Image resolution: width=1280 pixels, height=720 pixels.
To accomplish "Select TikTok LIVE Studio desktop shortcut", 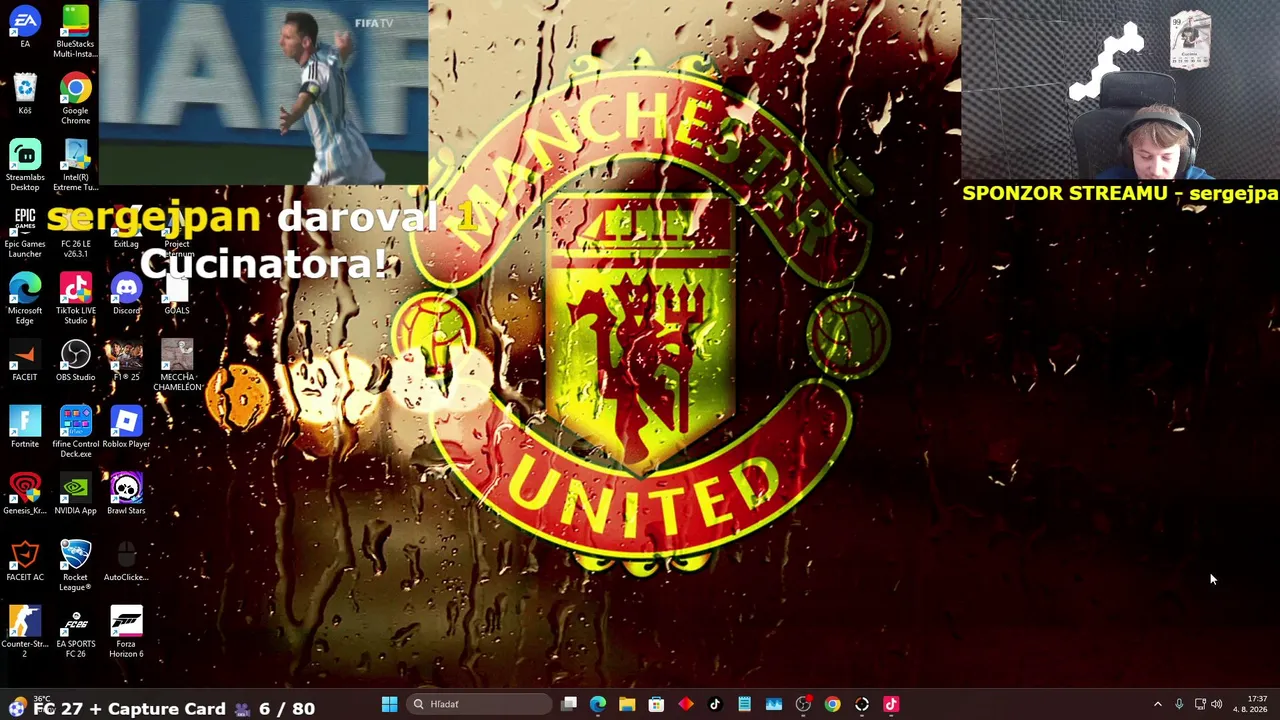I will tap(75, 298).
